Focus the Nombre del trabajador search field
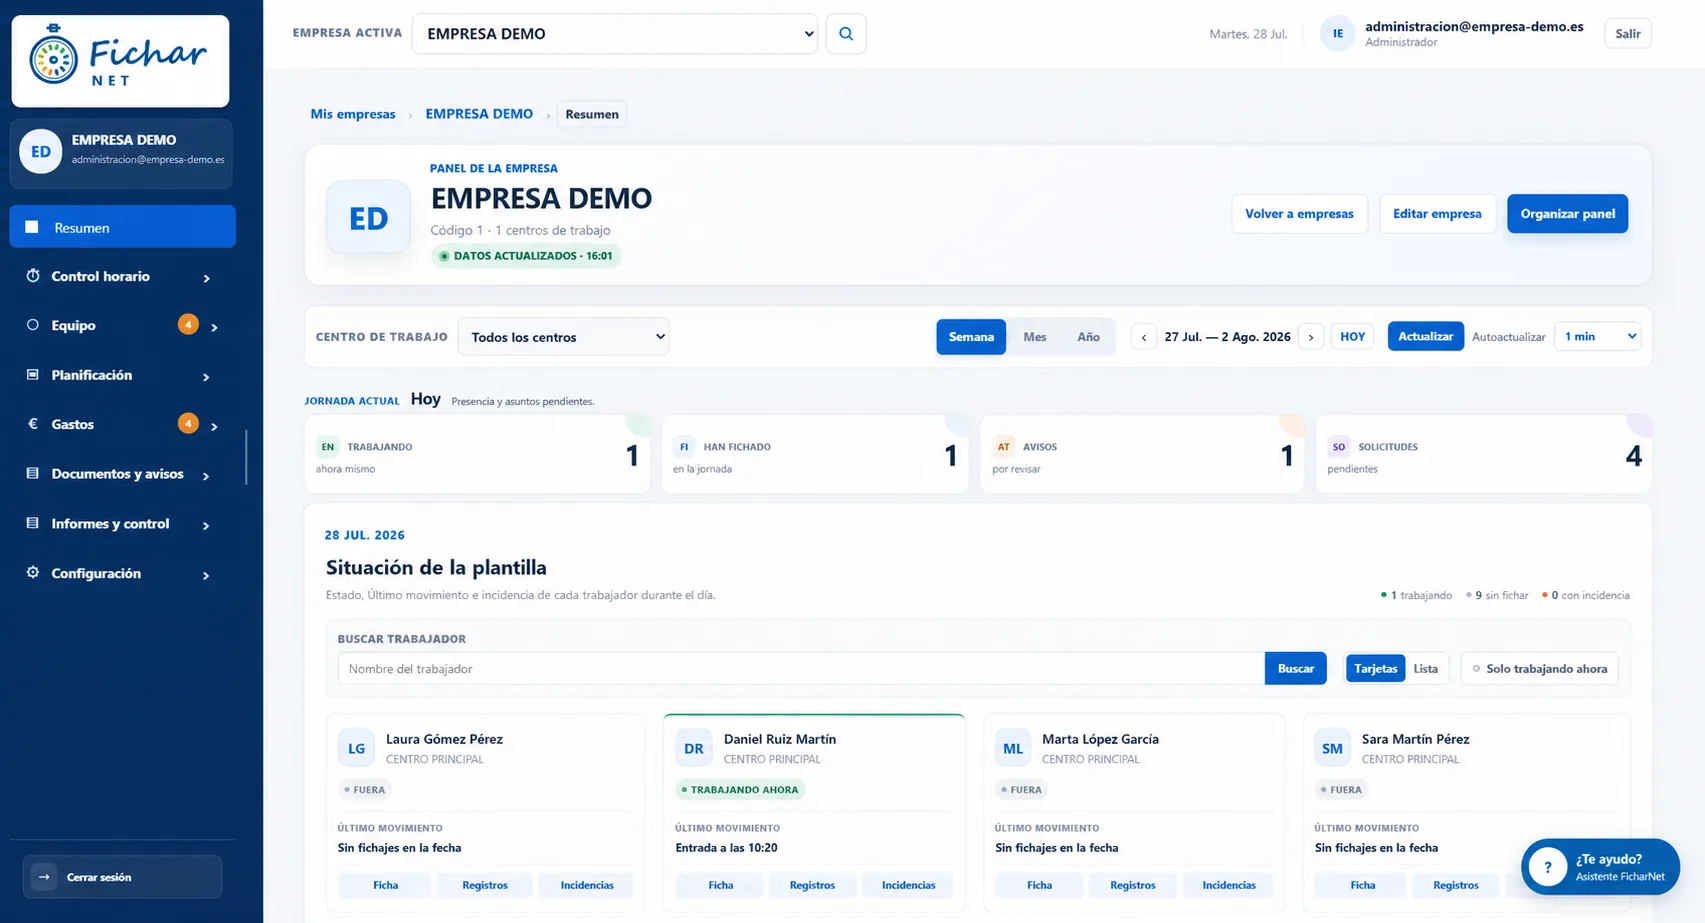This screenshot has width=1705, height=923. click(x=801, y=669)
